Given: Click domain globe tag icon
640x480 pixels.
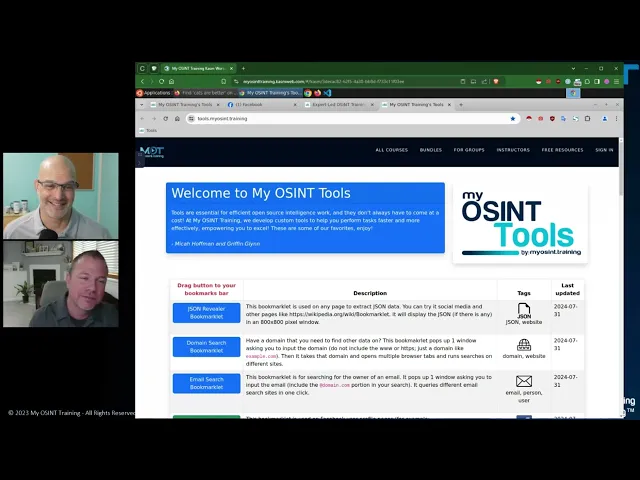Looking at the screenshot, I should [524, 345].
